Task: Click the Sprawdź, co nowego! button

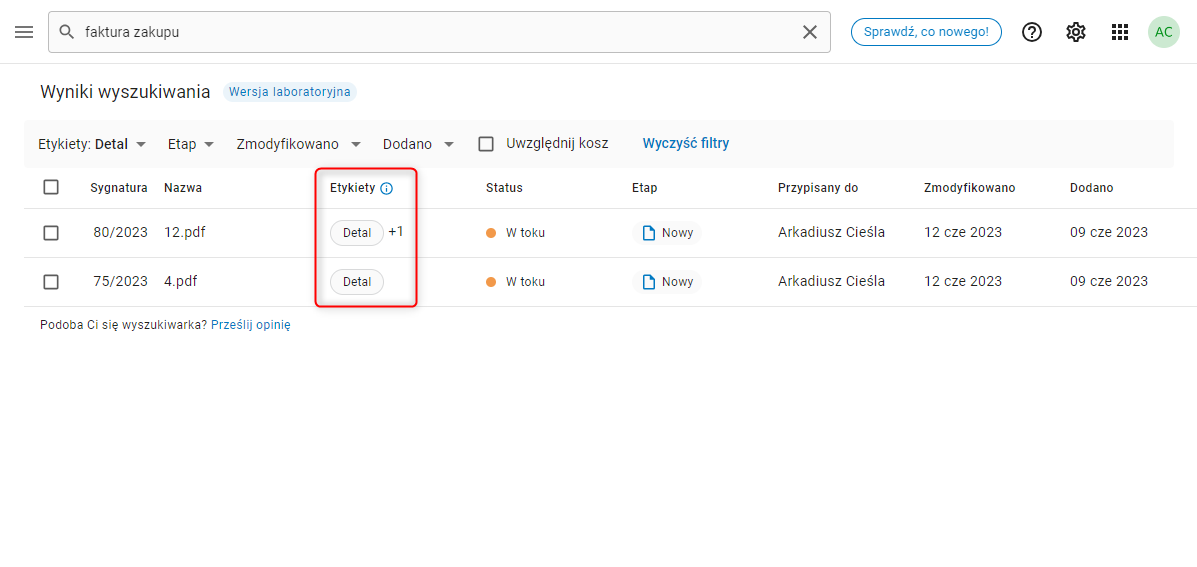Action: click(926, 32)
